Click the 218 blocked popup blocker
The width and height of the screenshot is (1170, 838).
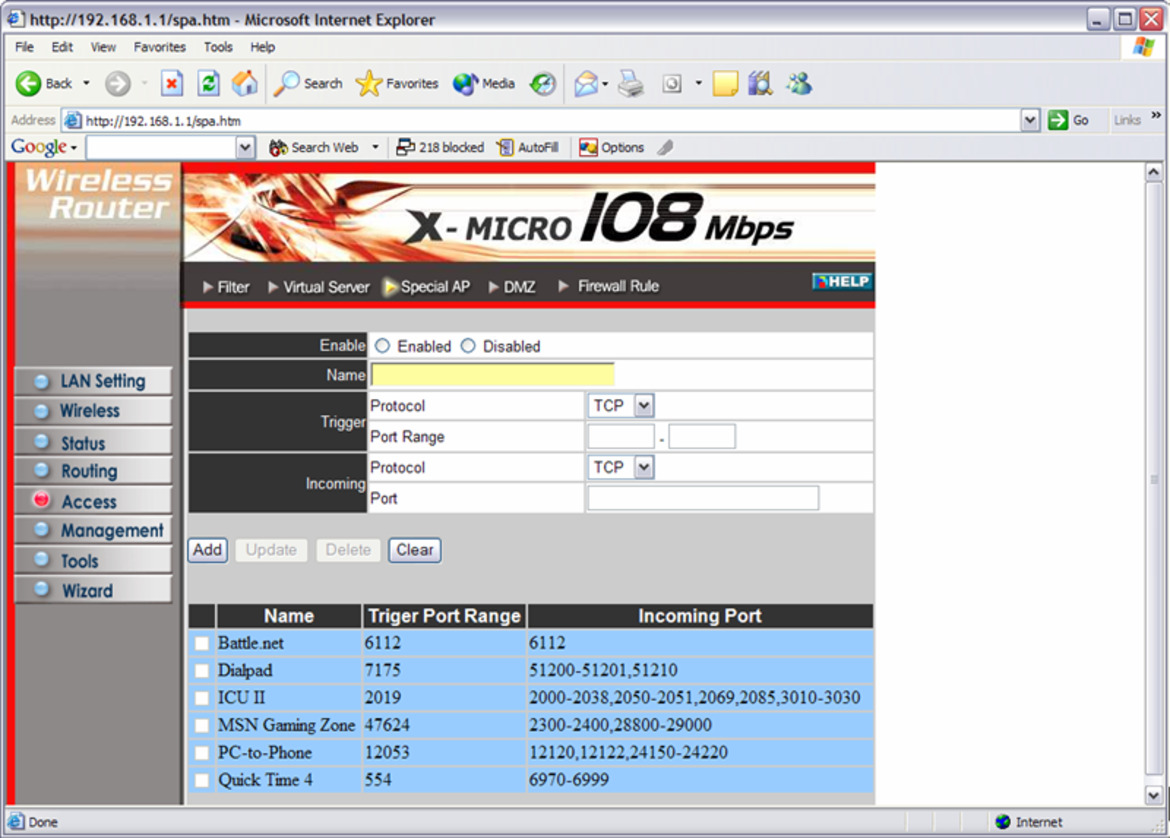coord(440,148)
